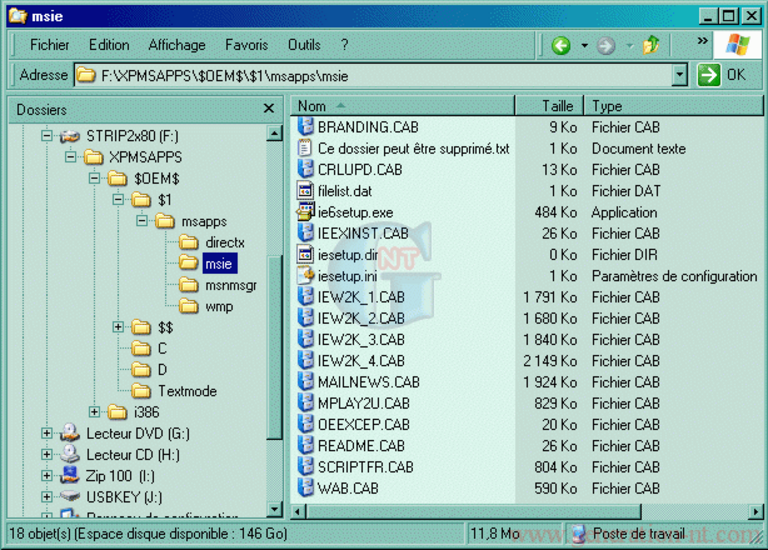Collapse the $OEM$ folder node
Screen dimensions: 768x550
pyautogui.click(x=94, y=178)
